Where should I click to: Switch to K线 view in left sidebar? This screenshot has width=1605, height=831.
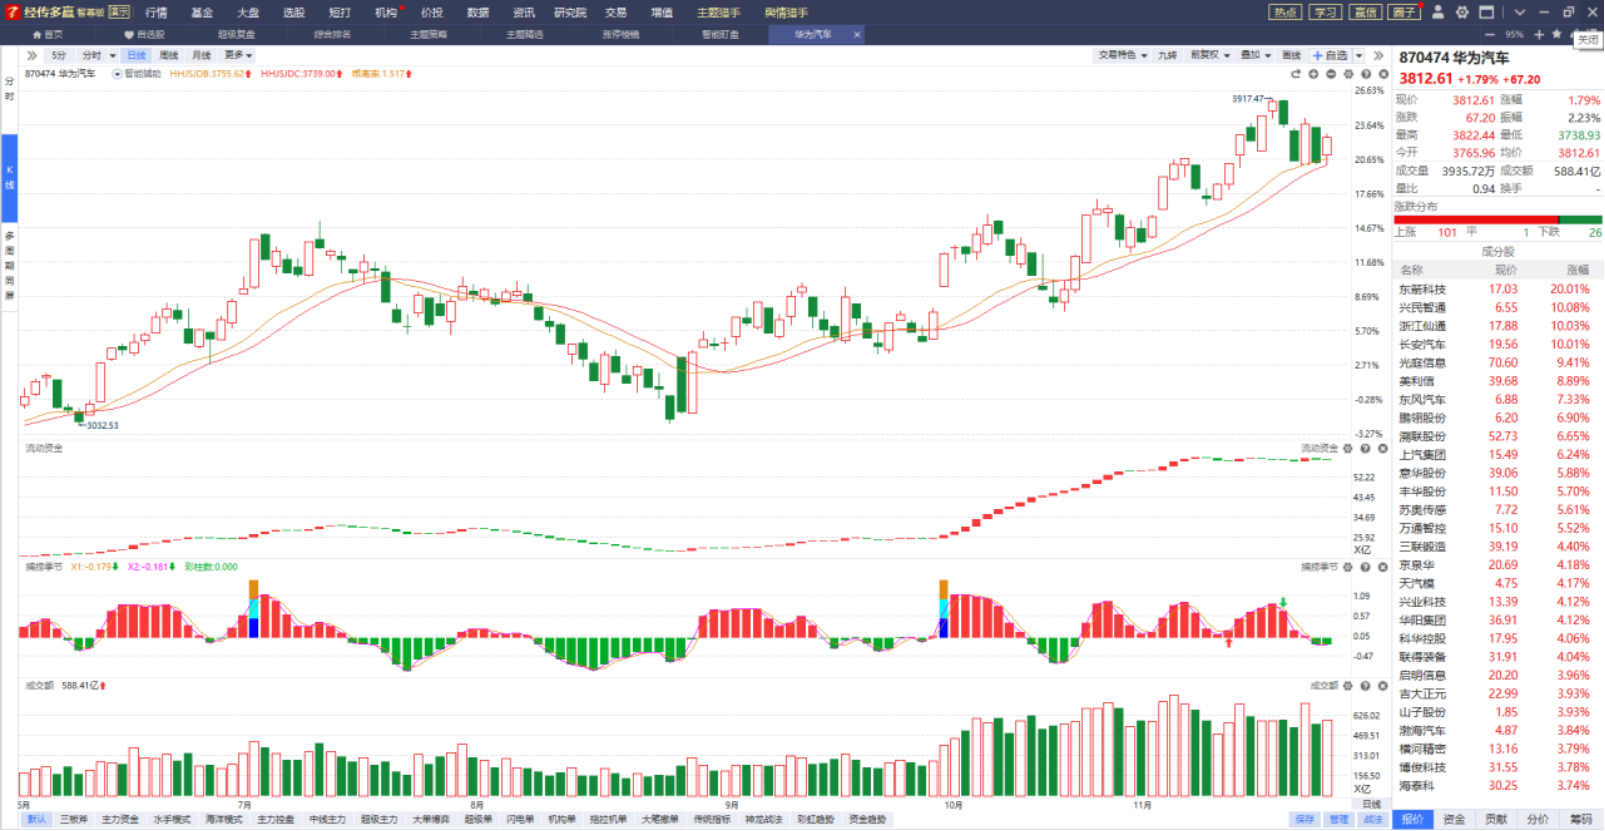click(9, 177)
